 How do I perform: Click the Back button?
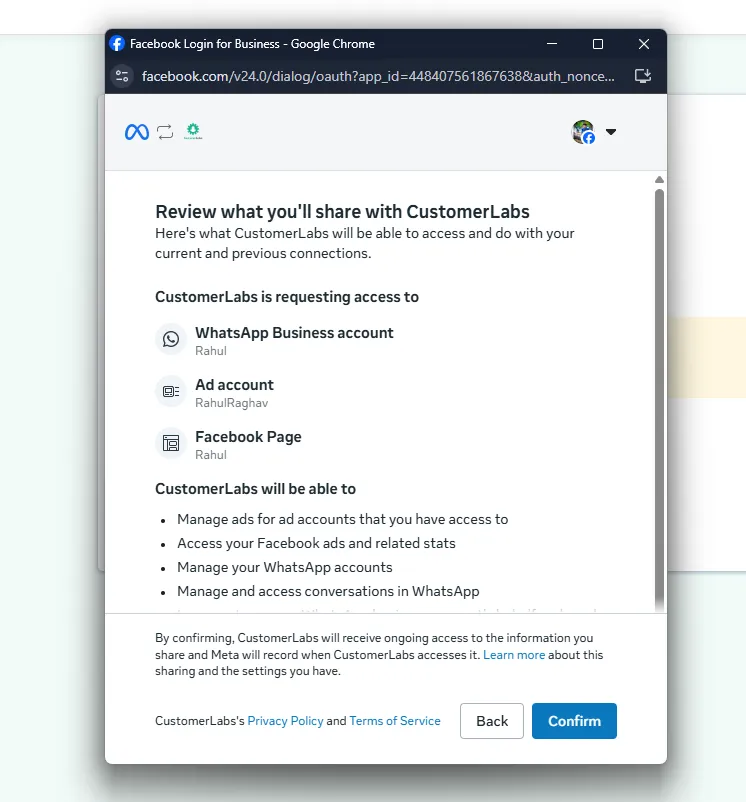coord(491,721)
